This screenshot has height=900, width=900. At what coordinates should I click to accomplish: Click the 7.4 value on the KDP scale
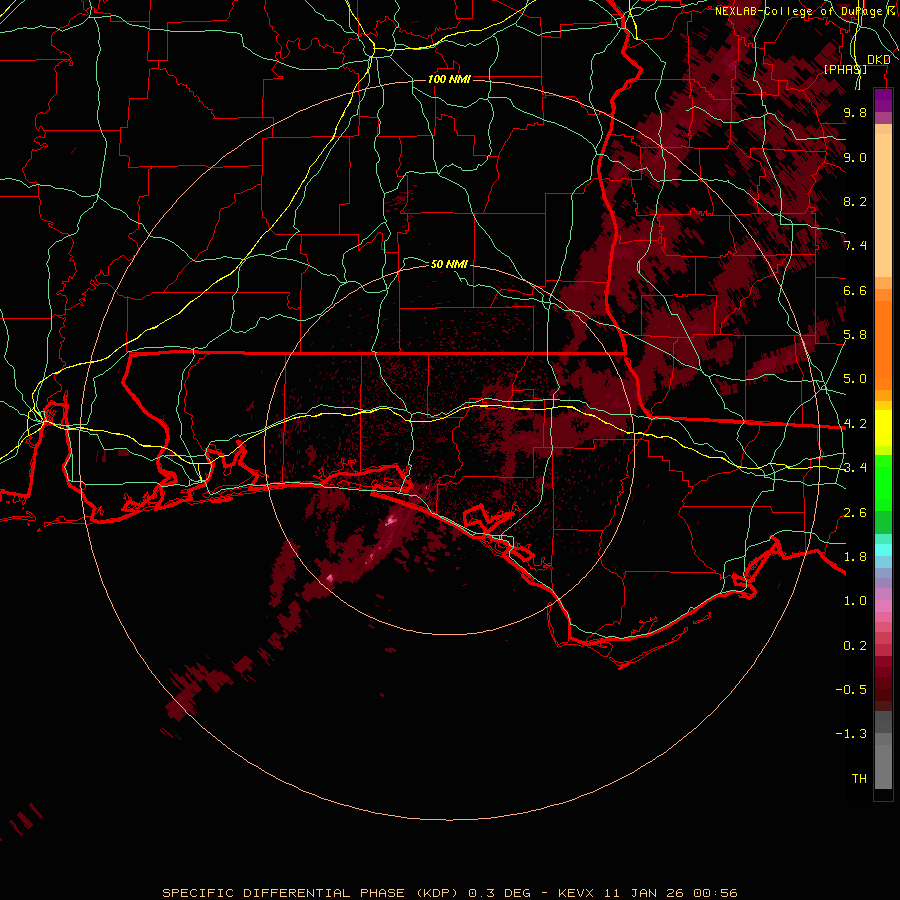point(855,246)
